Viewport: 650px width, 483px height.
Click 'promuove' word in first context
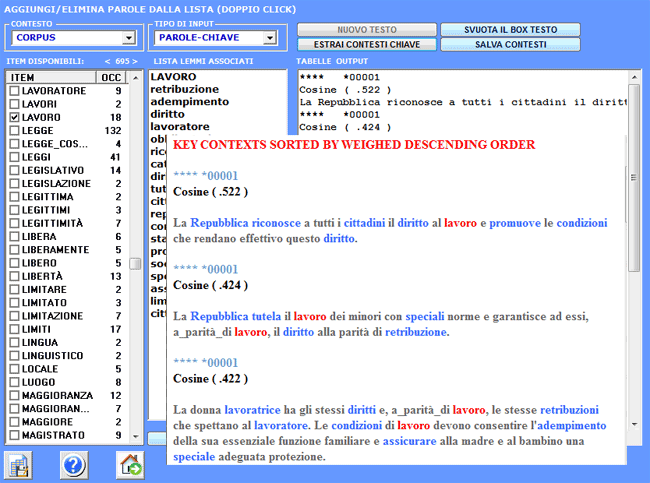[x=515, y=223]
